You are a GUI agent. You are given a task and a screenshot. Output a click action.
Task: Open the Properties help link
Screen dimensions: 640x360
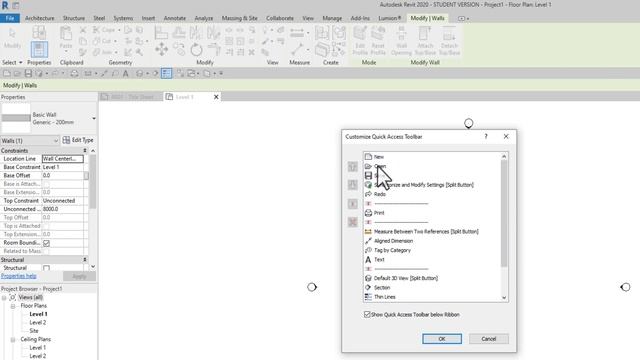click(x=18, y=276)
